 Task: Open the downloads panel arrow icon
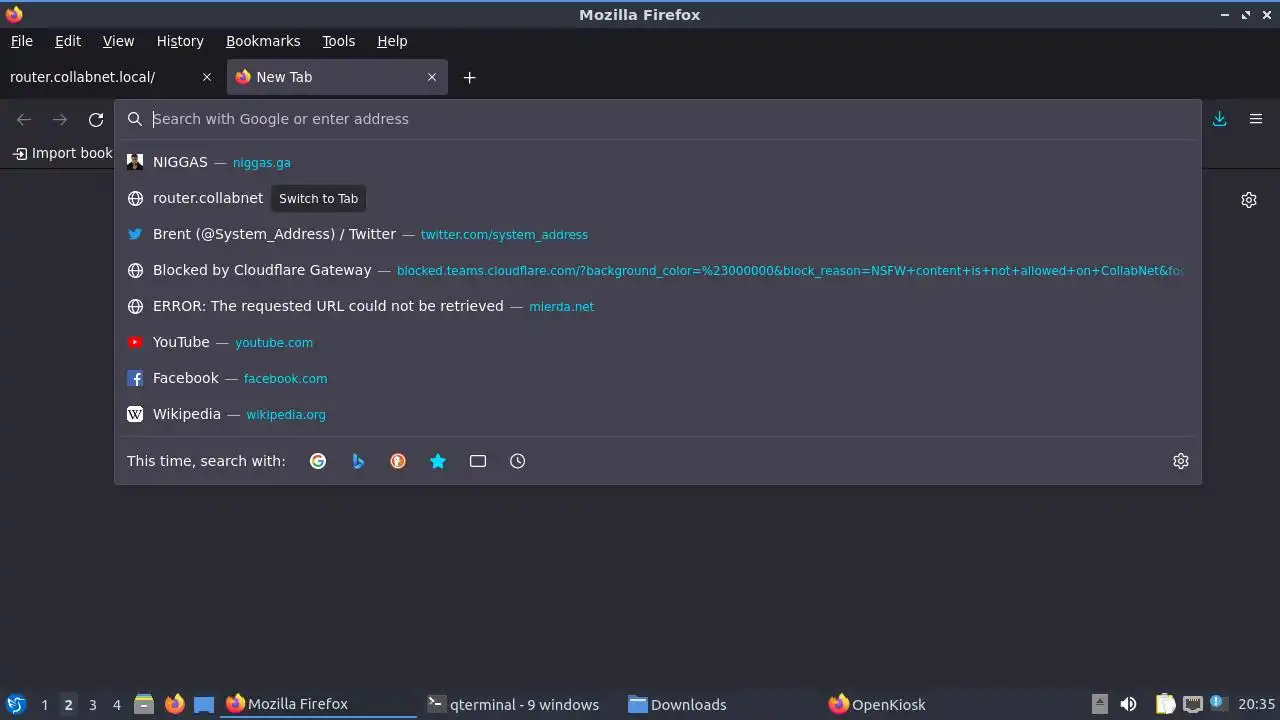pos(1220,119)
